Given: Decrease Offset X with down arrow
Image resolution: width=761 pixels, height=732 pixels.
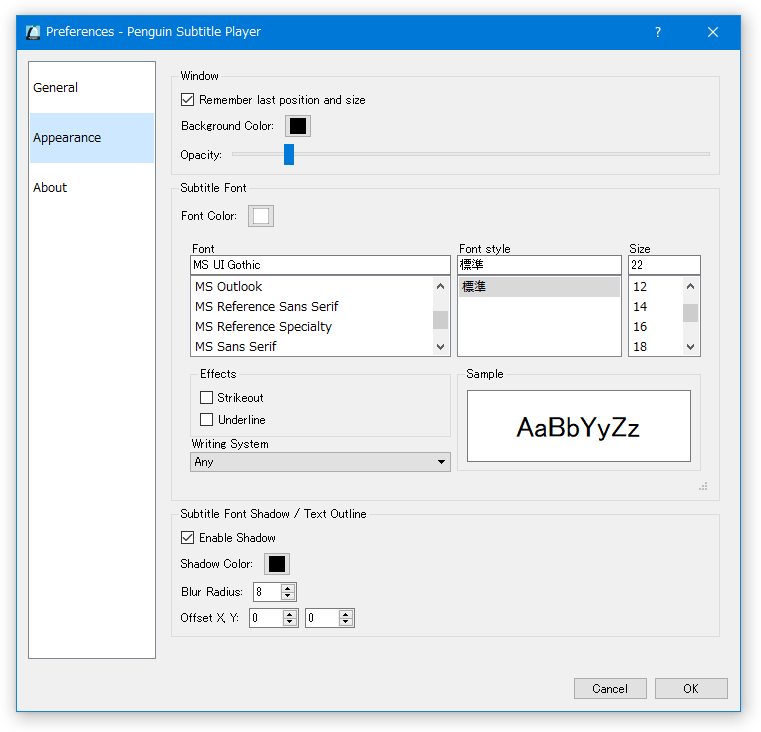Looking at the screenshot, I should point(290,622).
